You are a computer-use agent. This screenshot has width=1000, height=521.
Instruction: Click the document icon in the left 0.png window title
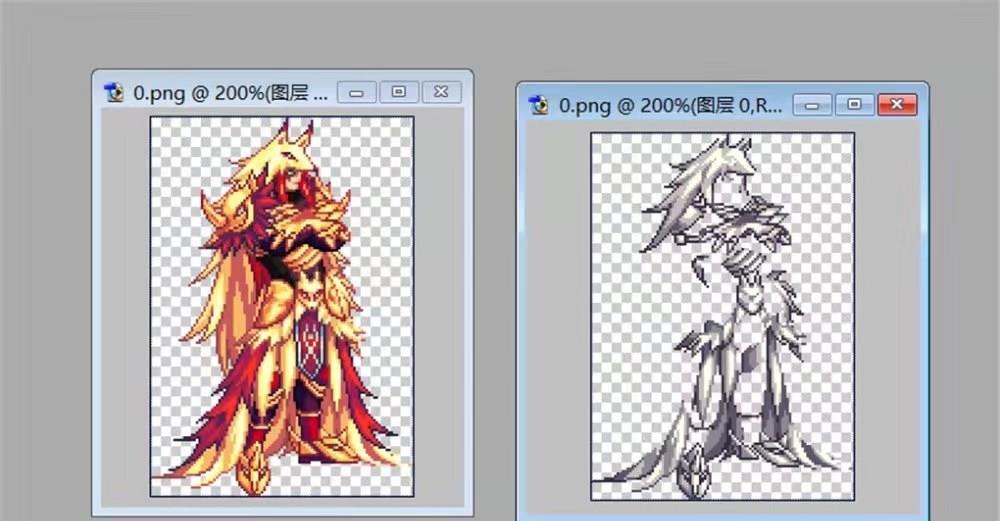click(114, 92)
